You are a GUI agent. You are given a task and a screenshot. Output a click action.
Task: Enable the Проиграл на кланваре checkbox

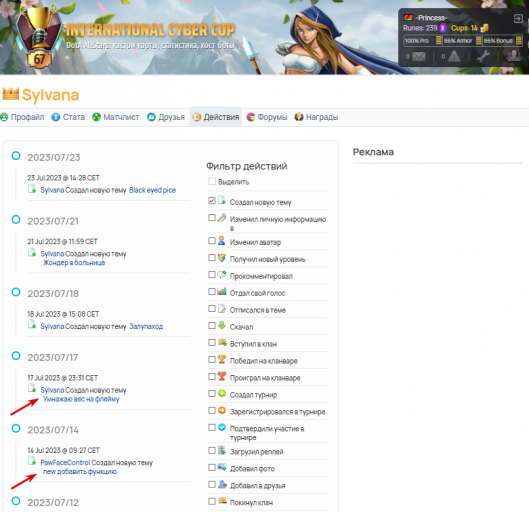click(x=212, y=376)
